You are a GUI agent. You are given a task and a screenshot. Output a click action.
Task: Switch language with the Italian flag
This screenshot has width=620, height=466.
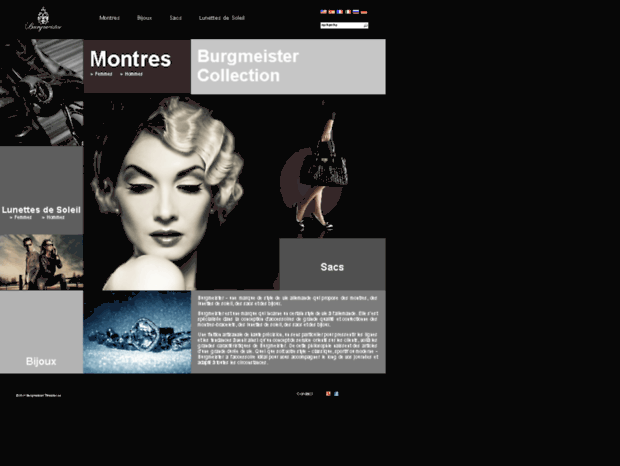pyautogui.click(x=348, y=12)
